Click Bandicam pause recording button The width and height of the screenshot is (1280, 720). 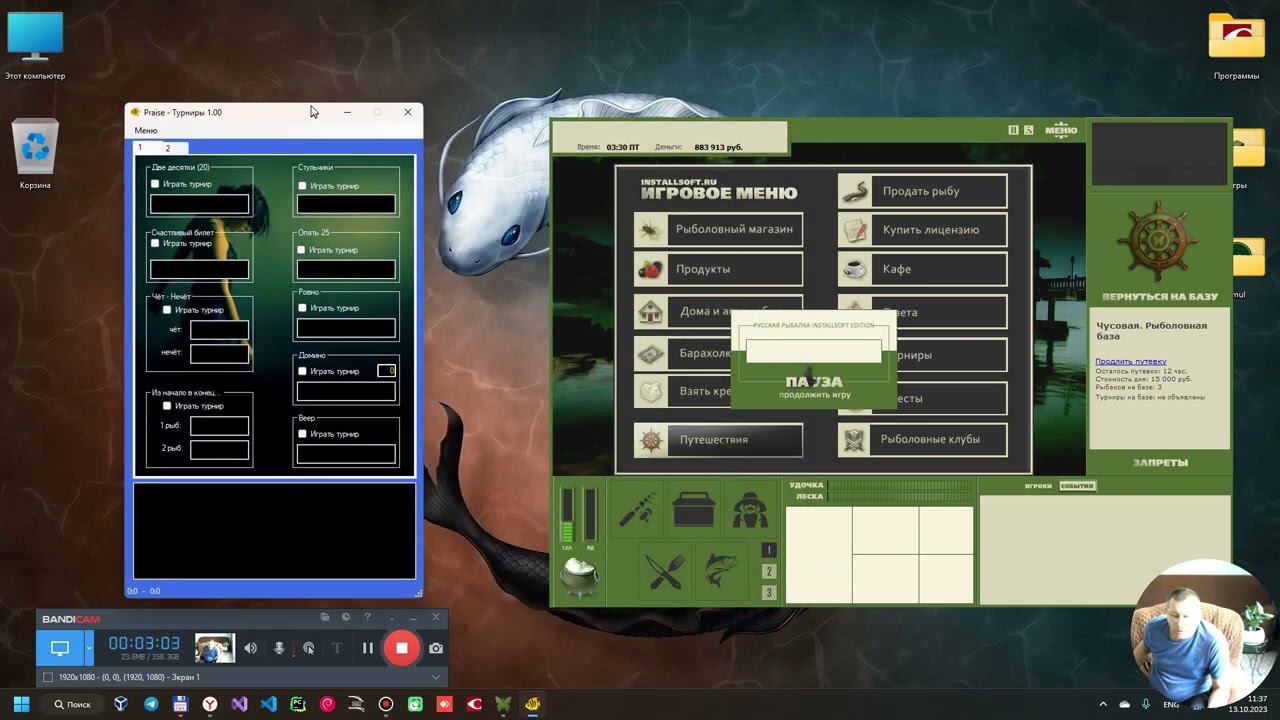pyautogui.click(x=367, y=648)
